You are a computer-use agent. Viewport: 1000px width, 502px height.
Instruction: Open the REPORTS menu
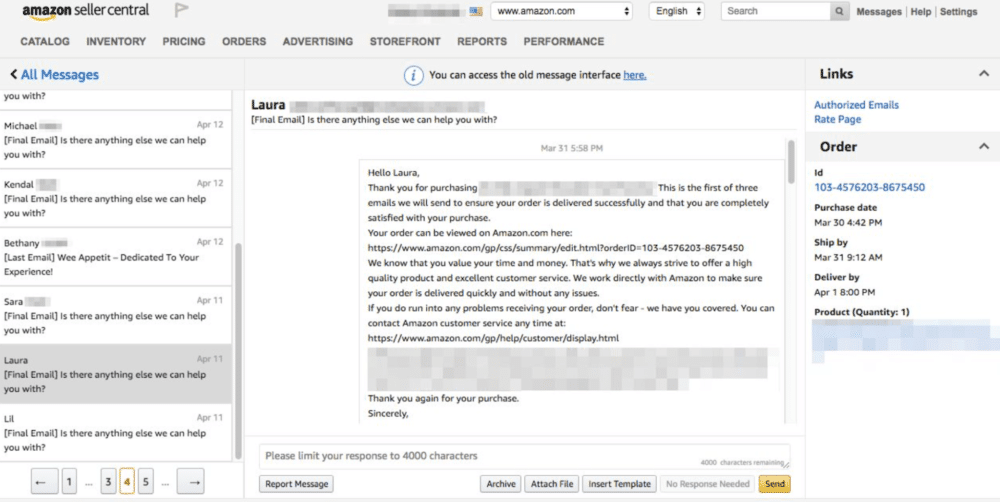click(482, 41)
